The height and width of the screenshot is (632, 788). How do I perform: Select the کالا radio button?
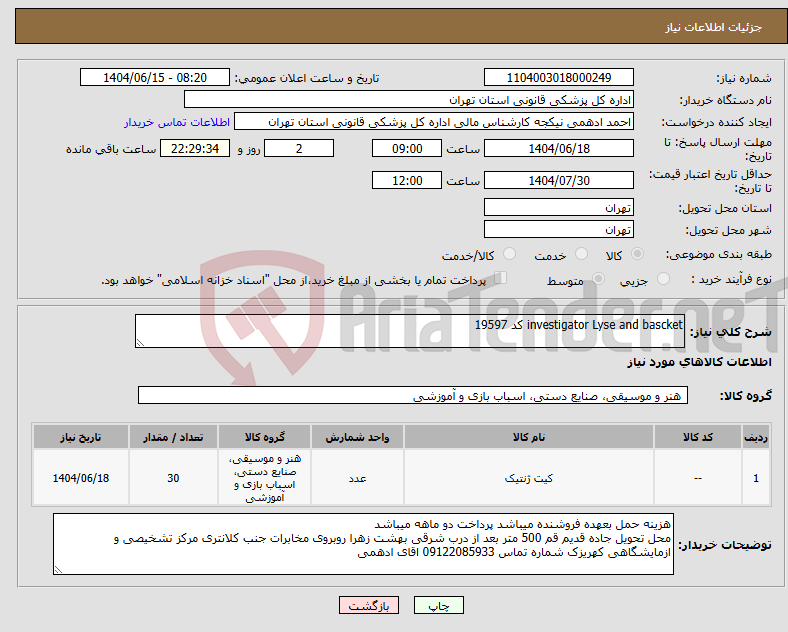click(x=637, y=254)
